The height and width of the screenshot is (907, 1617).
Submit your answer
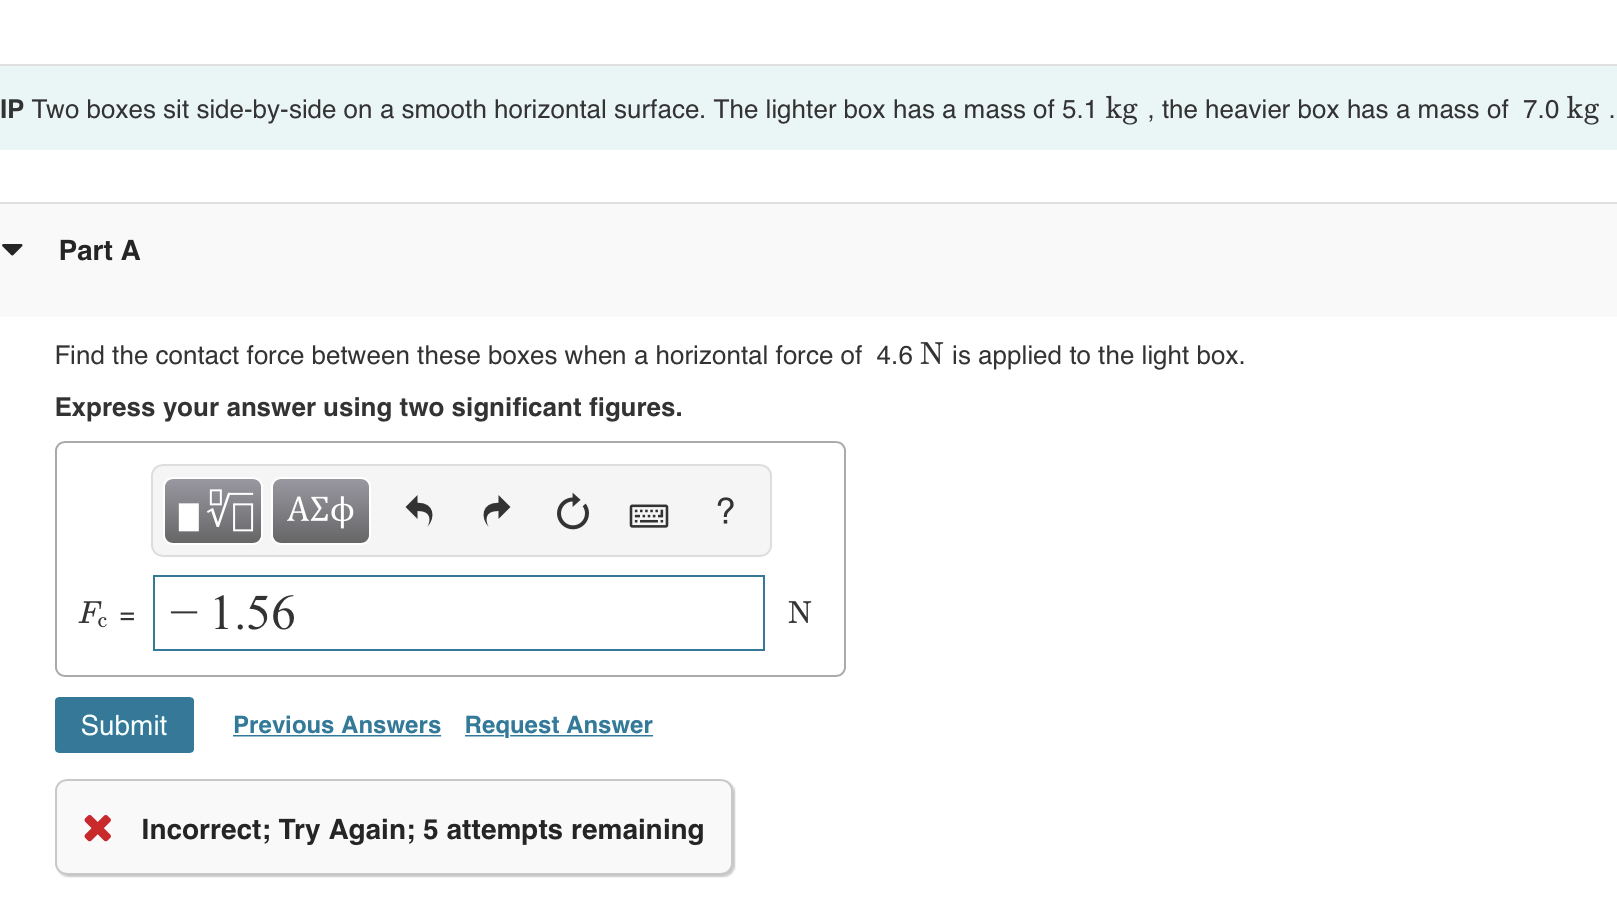[x=123, y=724]
